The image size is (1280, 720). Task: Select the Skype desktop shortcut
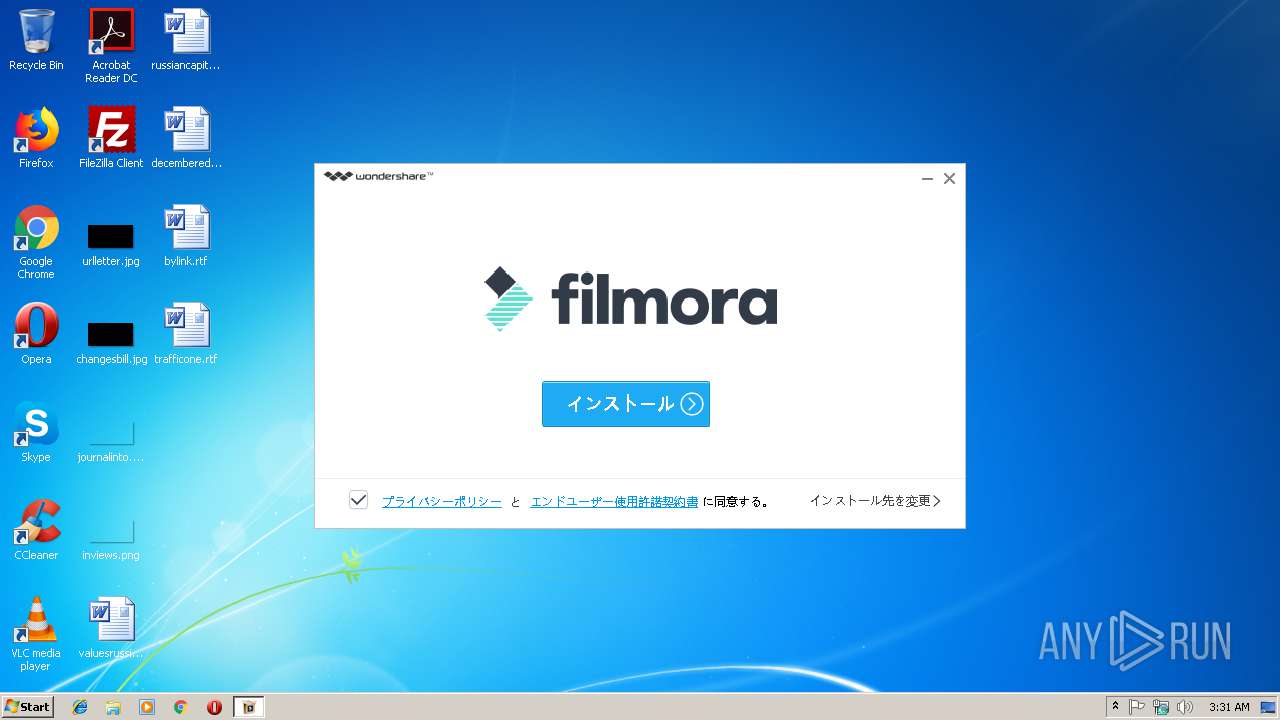coord(36,432)
